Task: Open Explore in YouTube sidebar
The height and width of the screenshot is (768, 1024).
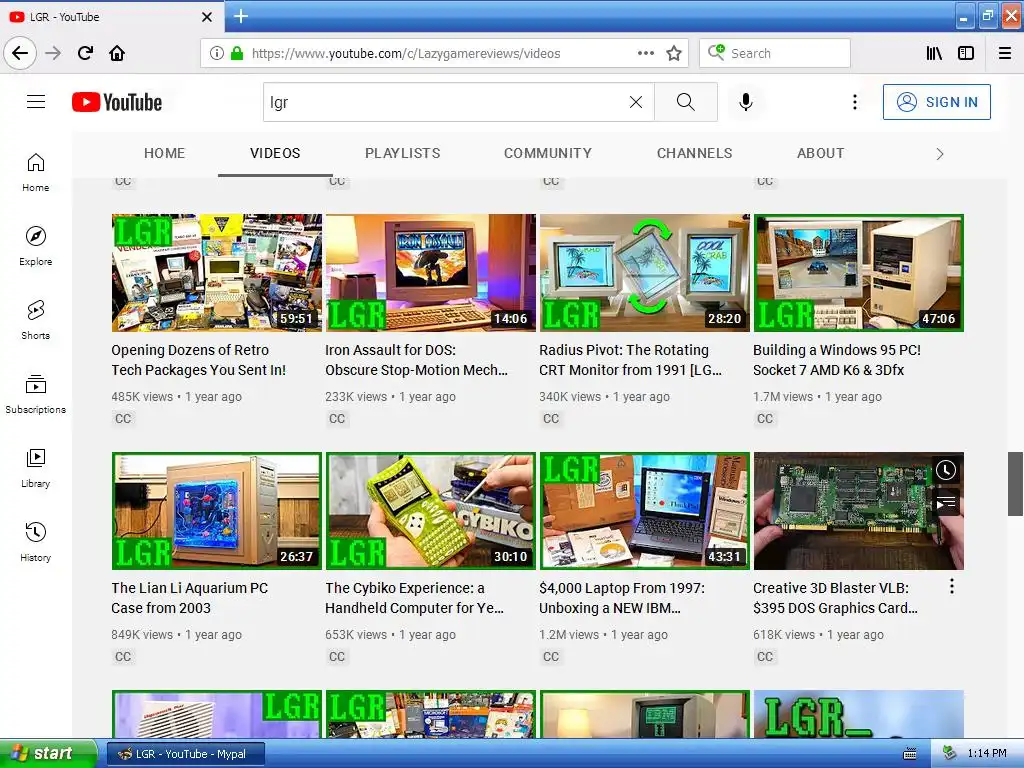Action: [36, 246]
